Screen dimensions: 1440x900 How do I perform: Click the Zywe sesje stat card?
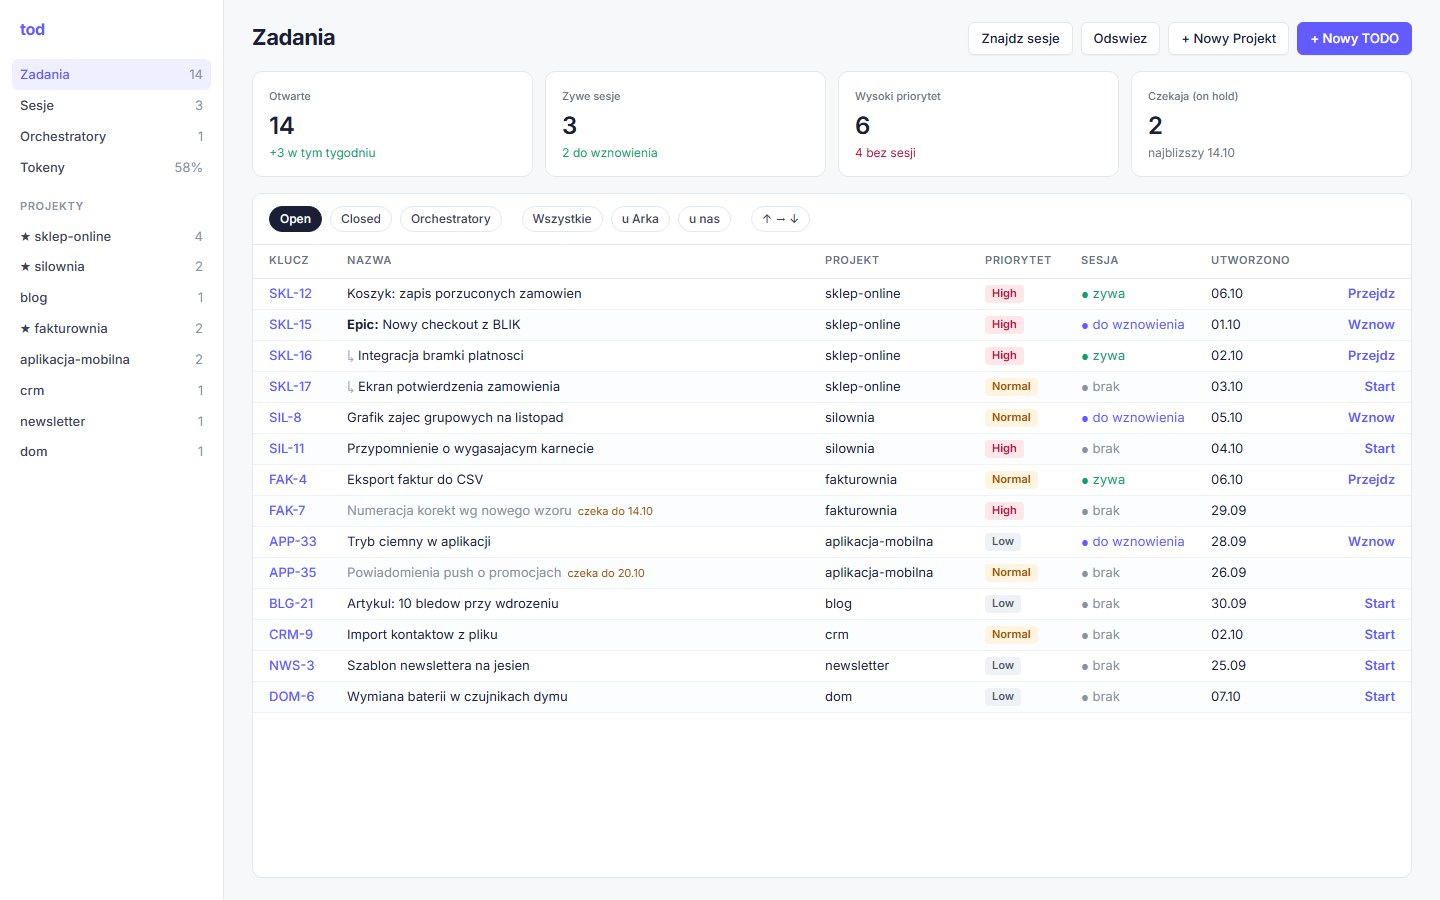tap(685, 124)
